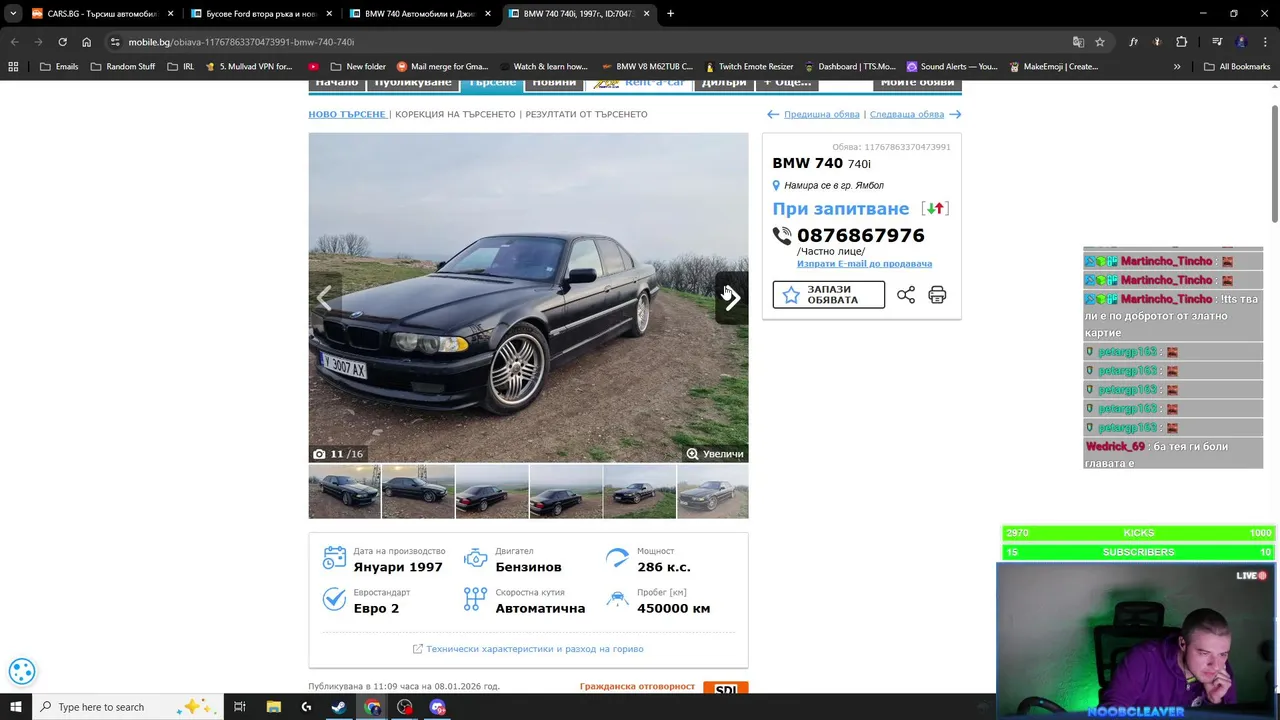Open OBS Studio from the taskbar
Screen dimensions: 1280x720
[404, 707]
